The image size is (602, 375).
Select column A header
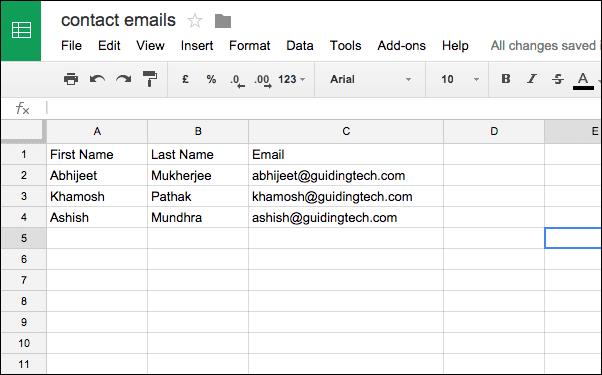pyautogui.click(x=97, y=132)
